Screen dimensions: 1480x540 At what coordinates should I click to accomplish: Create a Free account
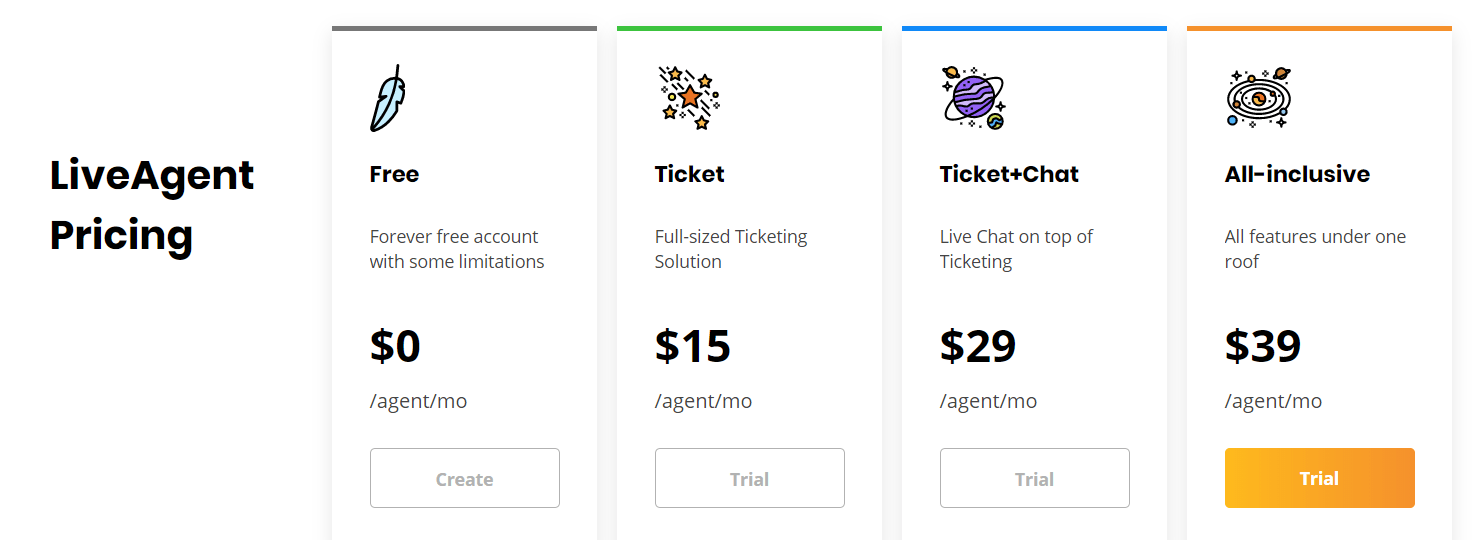click(x=465, y=478)
